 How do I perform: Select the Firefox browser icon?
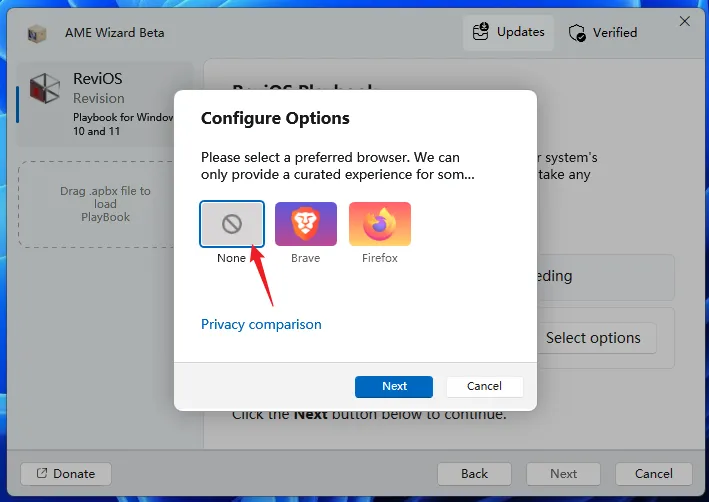[379, 224]
